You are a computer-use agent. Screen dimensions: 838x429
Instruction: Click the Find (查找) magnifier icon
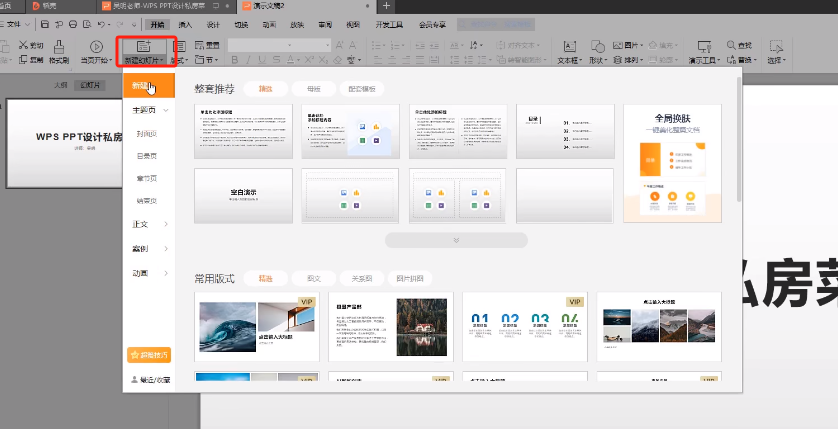[x=733, y=45]
